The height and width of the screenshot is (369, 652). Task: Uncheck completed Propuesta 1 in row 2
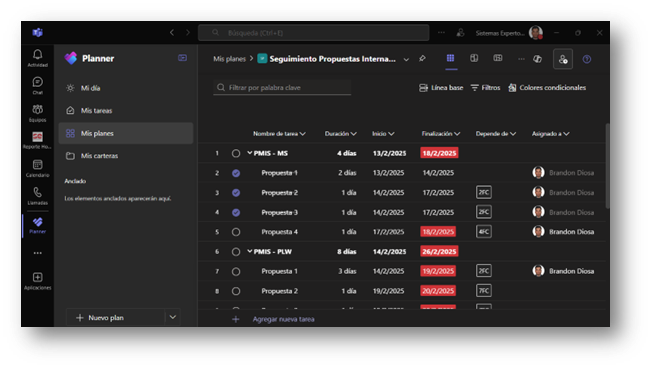(x=236, y=173)
